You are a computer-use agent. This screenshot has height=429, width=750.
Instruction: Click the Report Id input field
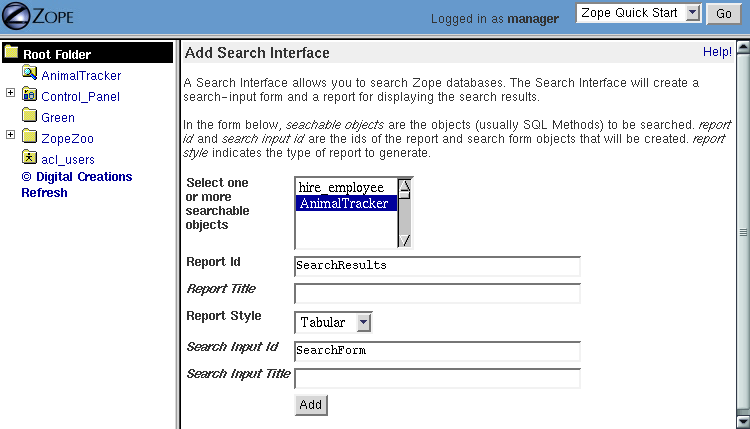pyautogui.click(x=437, y=266)
